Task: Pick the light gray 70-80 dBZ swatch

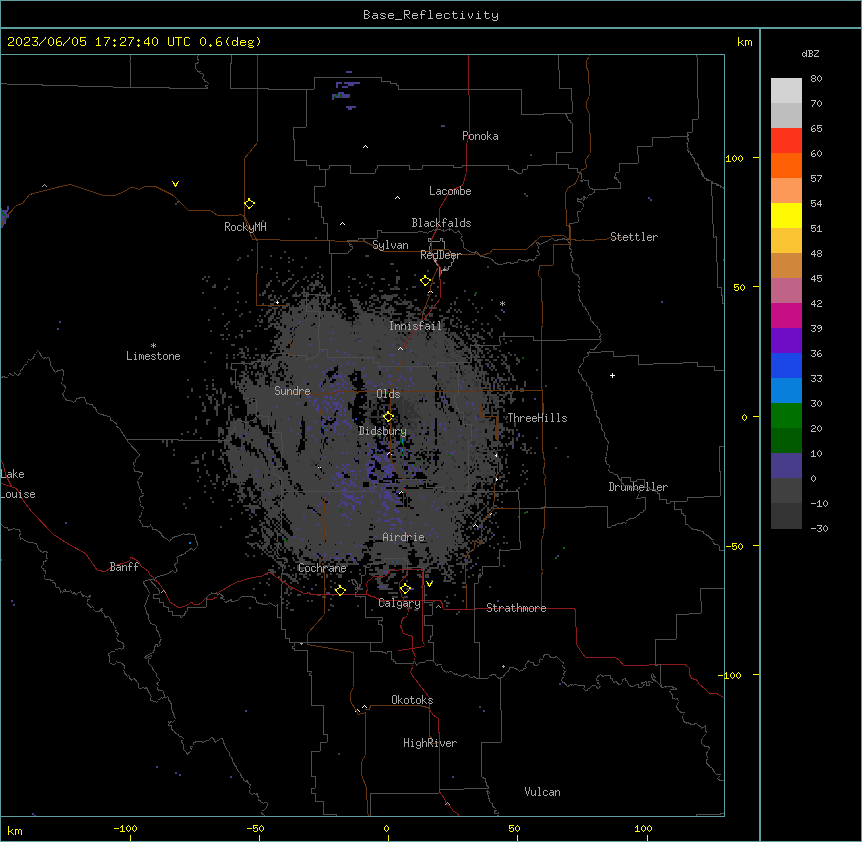Action: tap(786, 91)
